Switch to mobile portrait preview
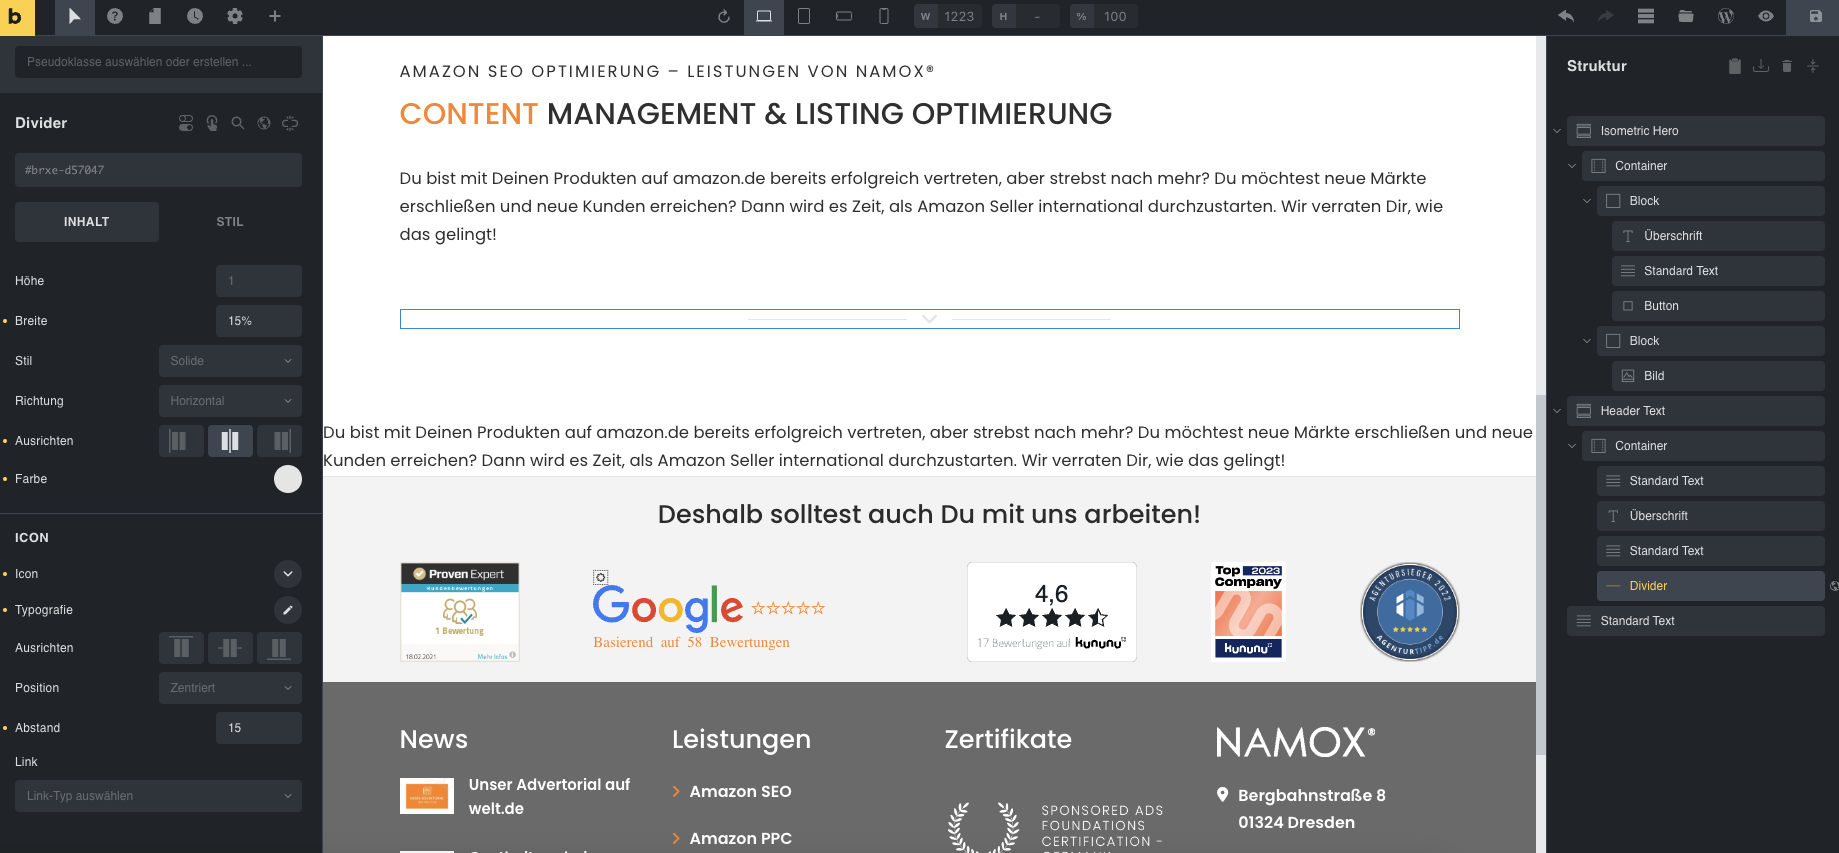The height and width of the screenshot is (853, 1839). click(x=884, y=16)
